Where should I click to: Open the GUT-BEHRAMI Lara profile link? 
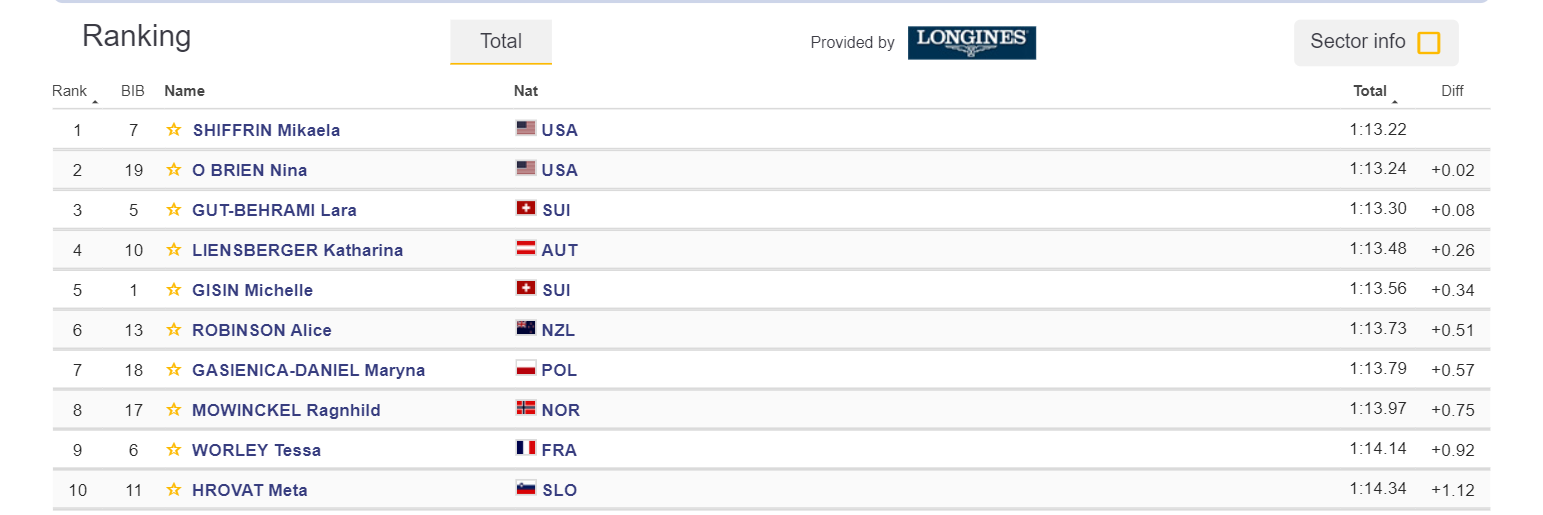coord(274,210)
